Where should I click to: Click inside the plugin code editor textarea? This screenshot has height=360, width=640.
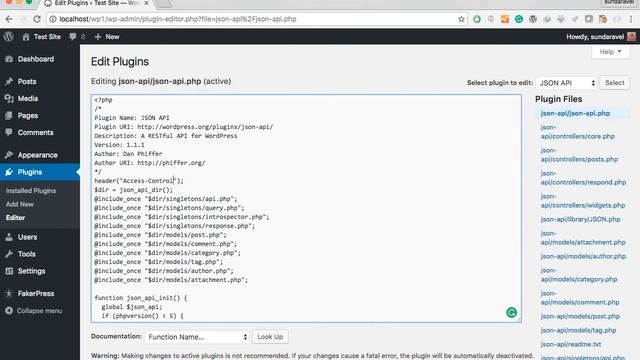click(306, 208)
